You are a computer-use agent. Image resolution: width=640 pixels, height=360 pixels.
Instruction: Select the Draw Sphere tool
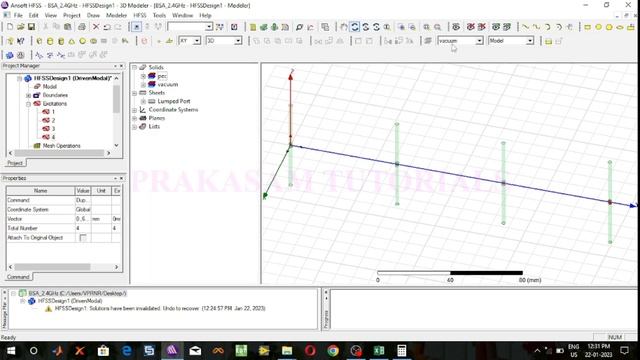click(82, 41)
